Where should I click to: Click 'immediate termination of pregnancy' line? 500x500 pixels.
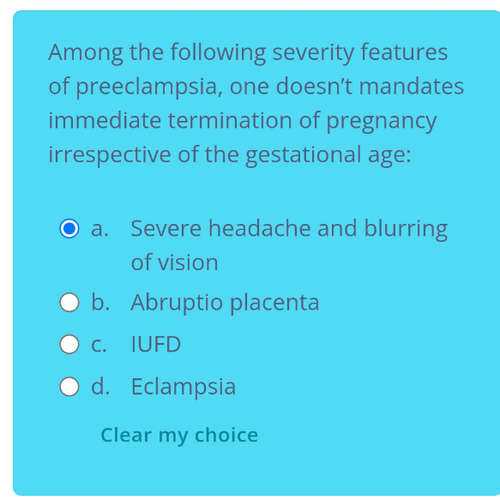click(x=243, y=121)
